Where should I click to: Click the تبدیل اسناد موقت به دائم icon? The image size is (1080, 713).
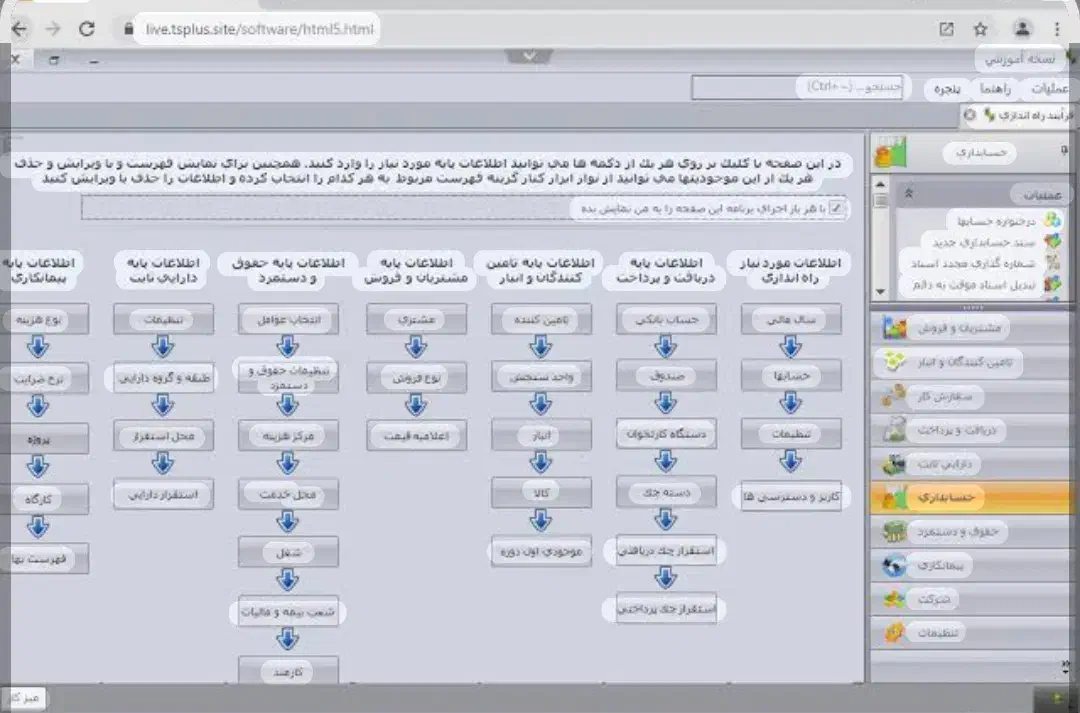click(1052, 285)
